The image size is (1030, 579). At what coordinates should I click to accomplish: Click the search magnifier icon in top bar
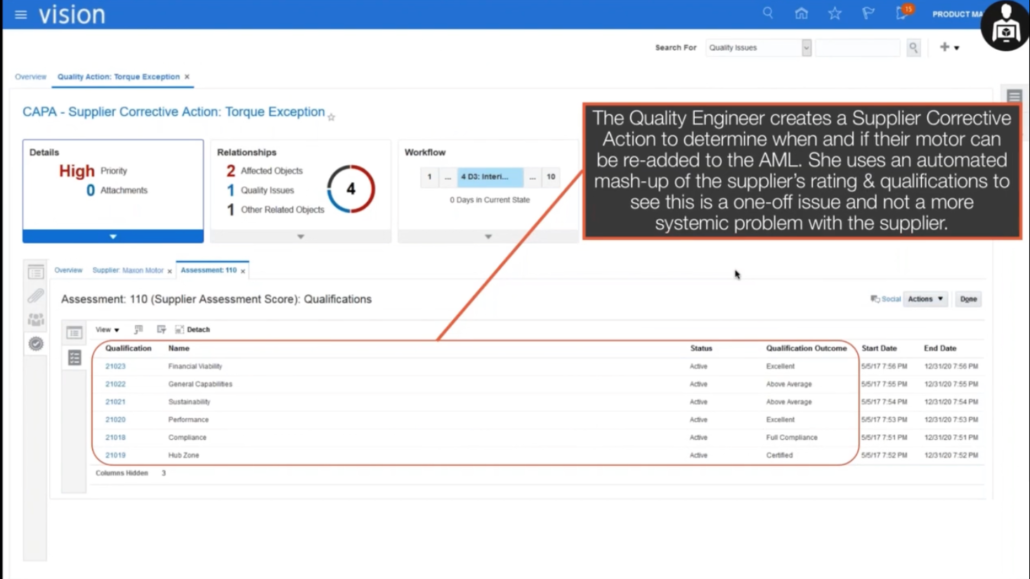767,13
